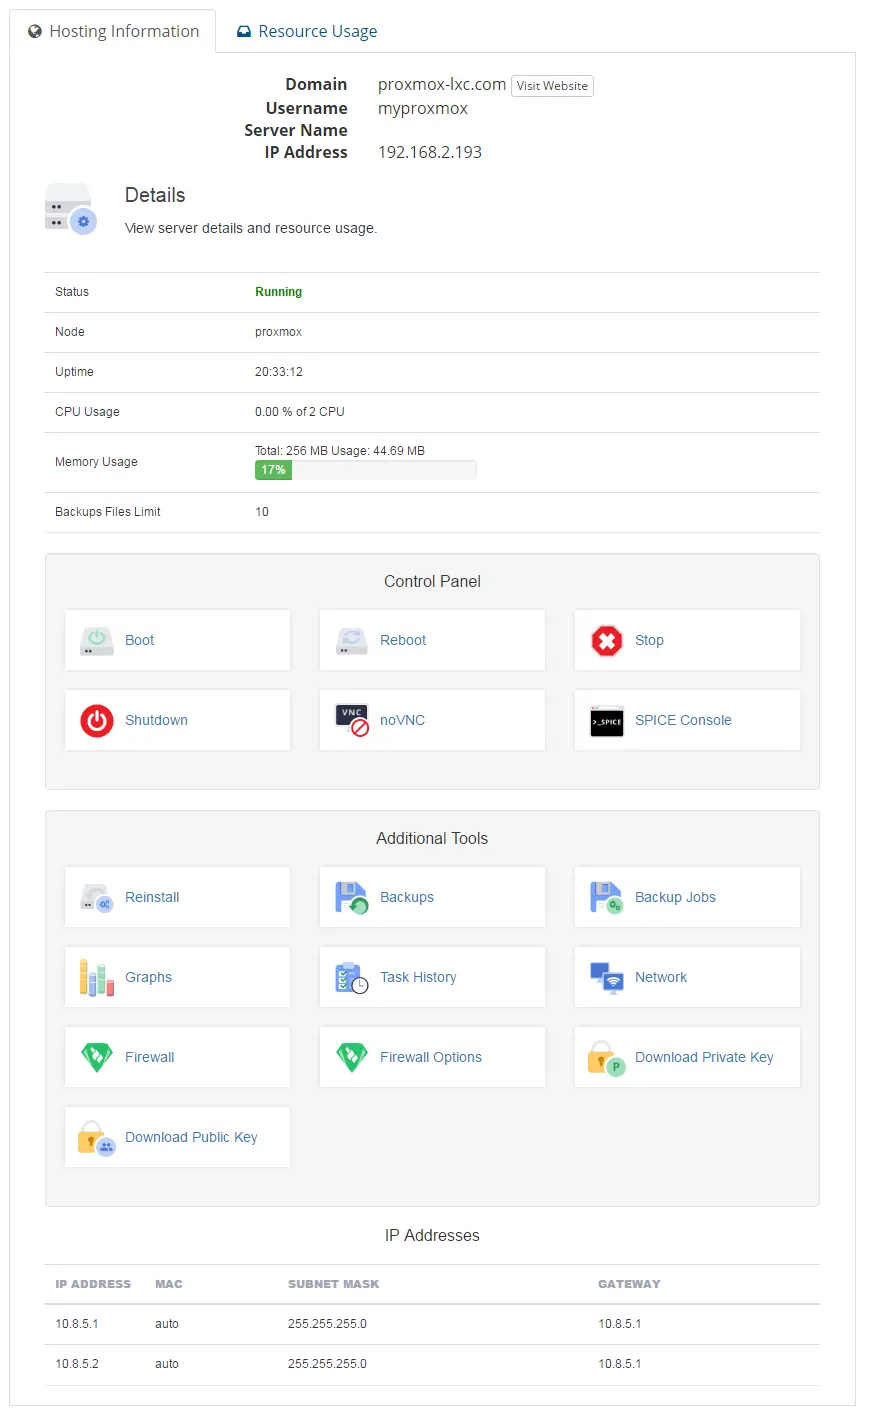Click the domain proxmox-lxc.com text
Screen dimensions: 869x1419
(x=442, y=84)
